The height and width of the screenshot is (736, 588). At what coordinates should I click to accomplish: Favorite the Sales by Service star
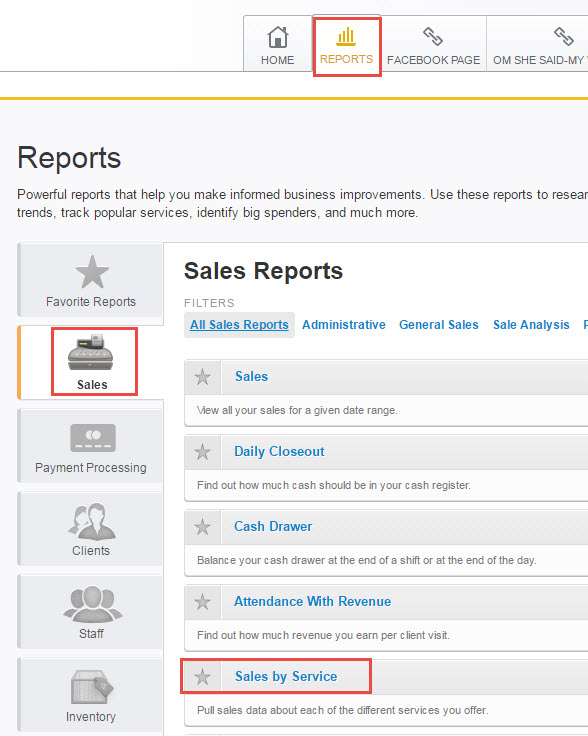click(202, 677)
